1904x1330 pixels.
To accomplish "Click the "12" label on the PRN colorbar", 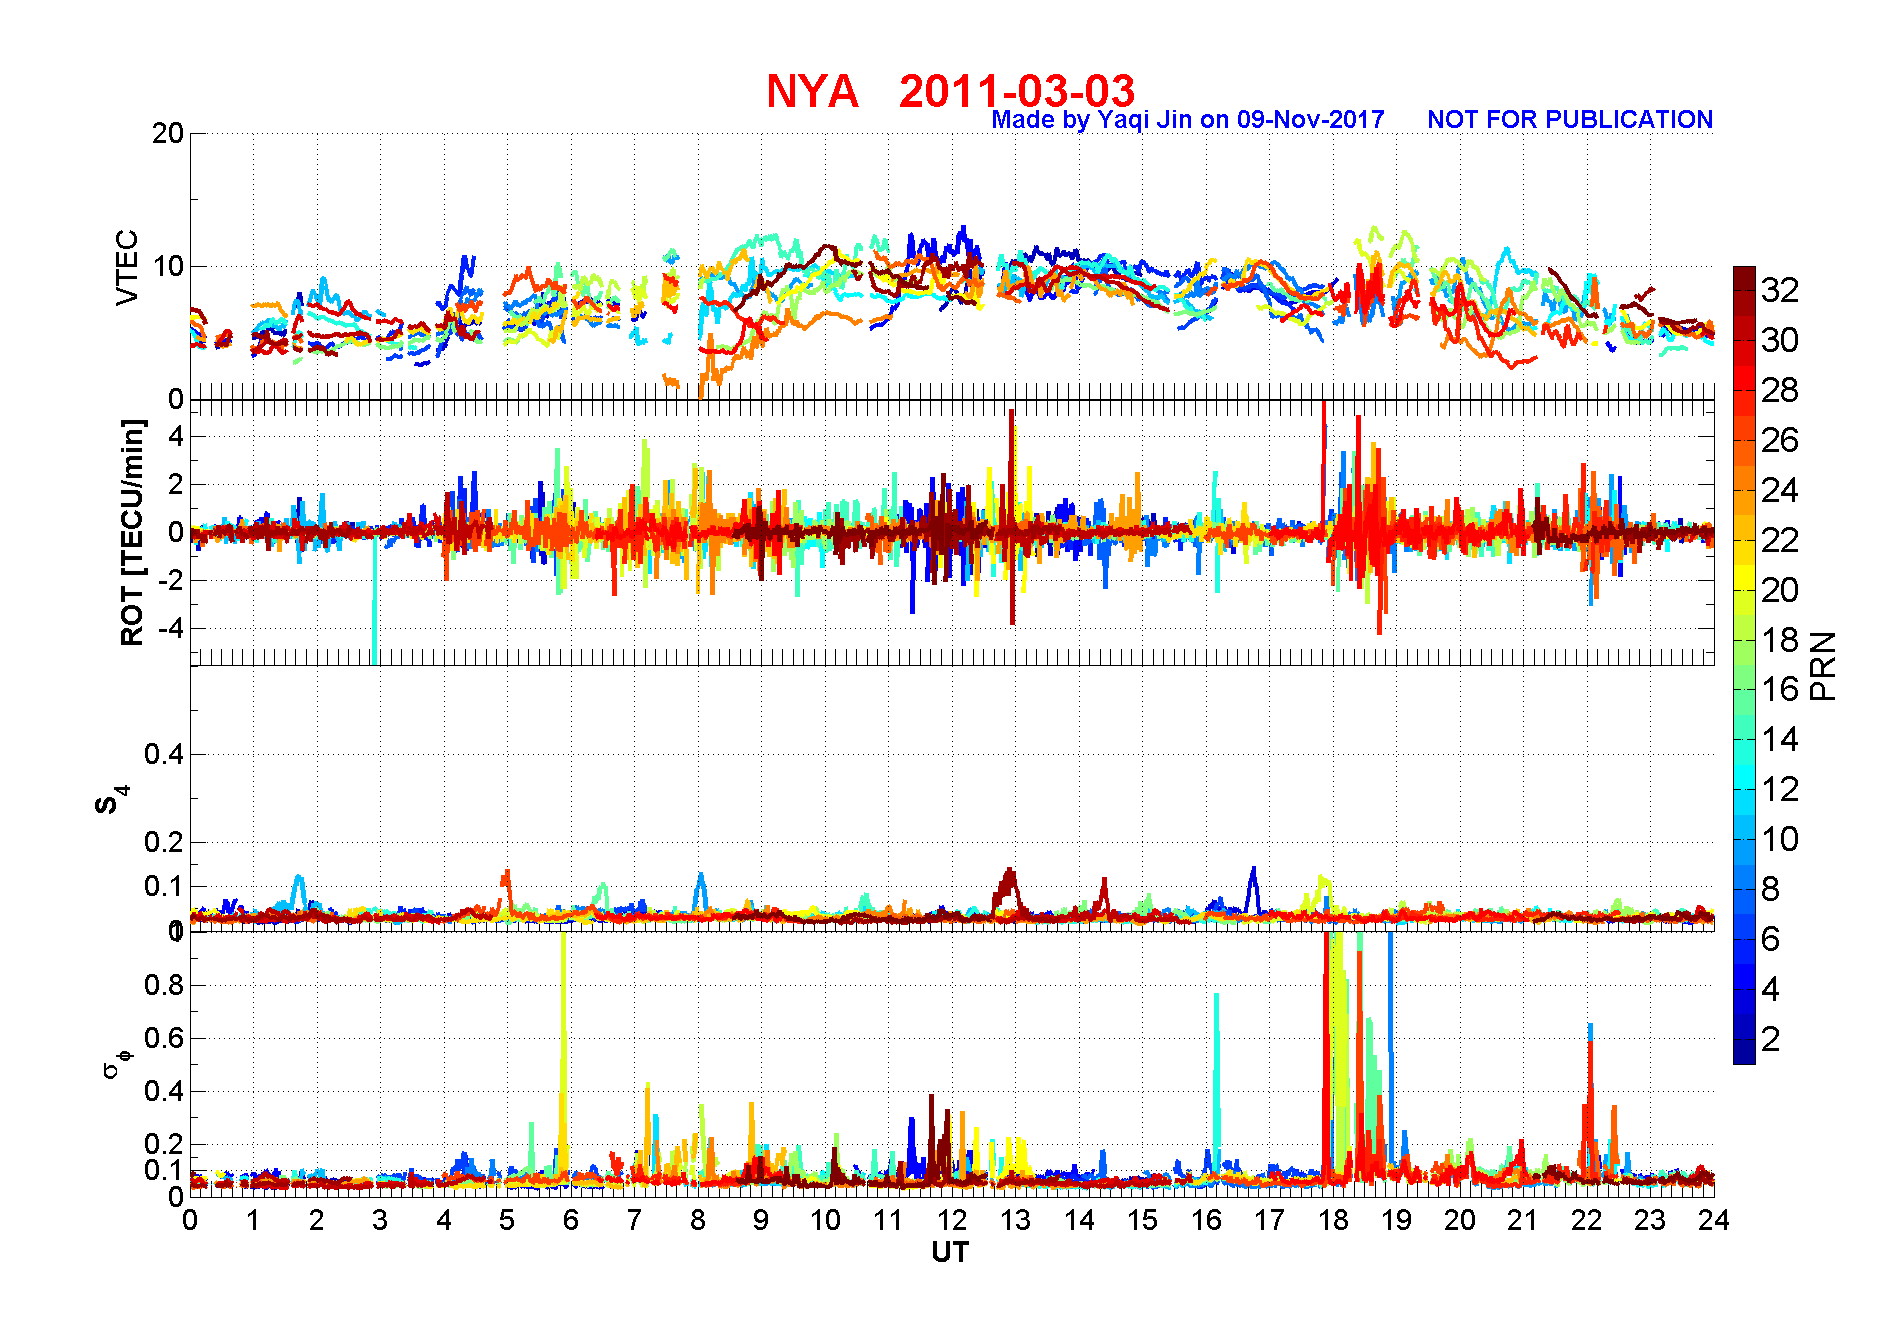I will [x=1780, y=789].
